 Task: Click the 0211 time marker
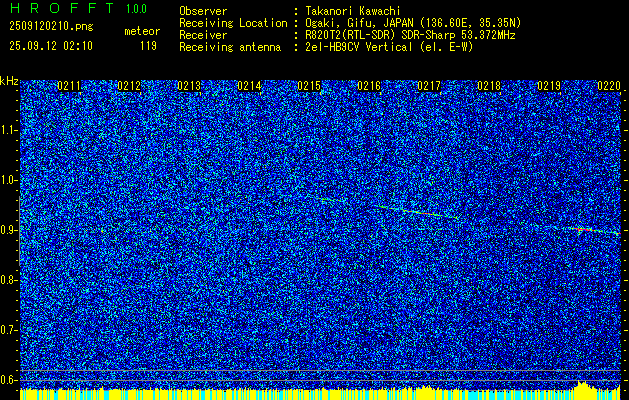click(69, 86)
